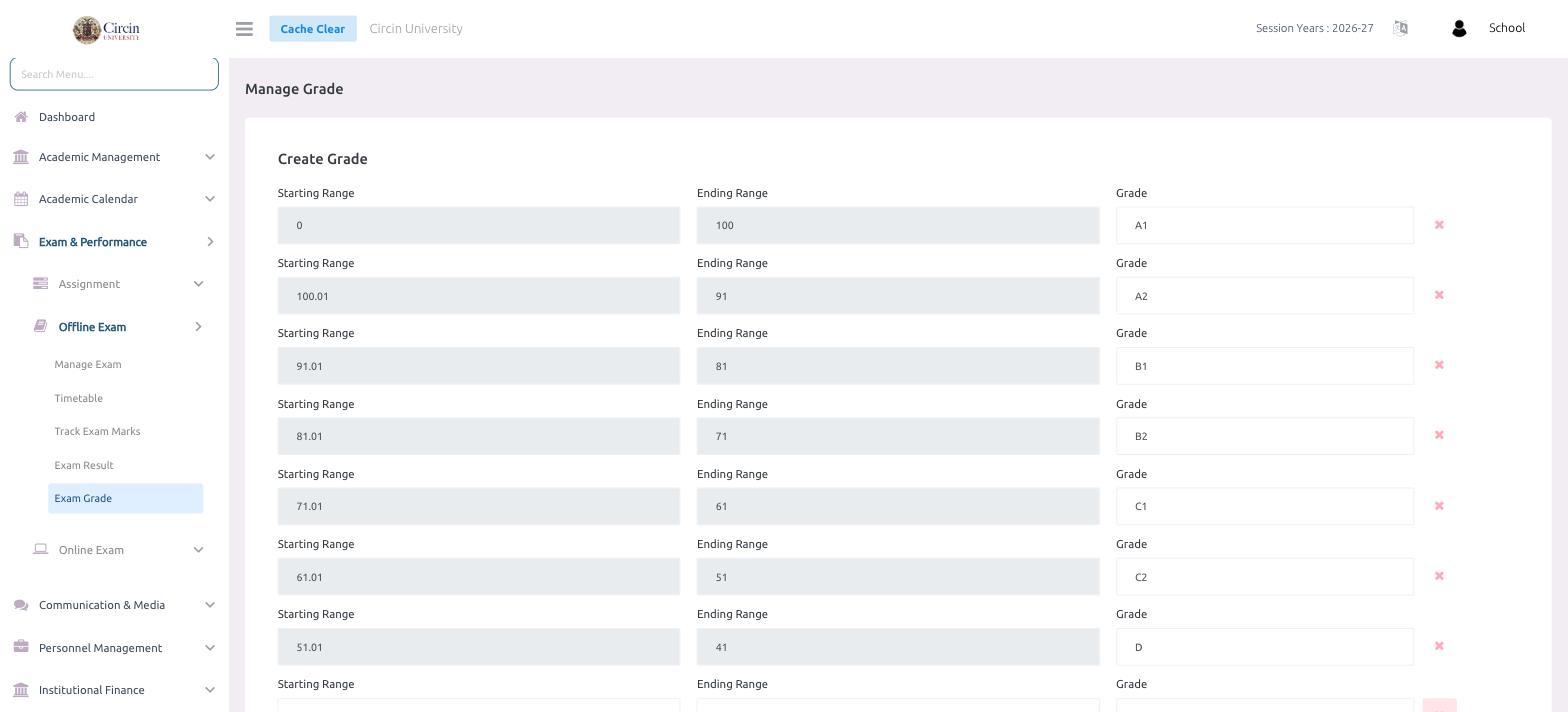Click Ending Range field showing 91
The image size is (1568, 712).
(x=898, y=296)
